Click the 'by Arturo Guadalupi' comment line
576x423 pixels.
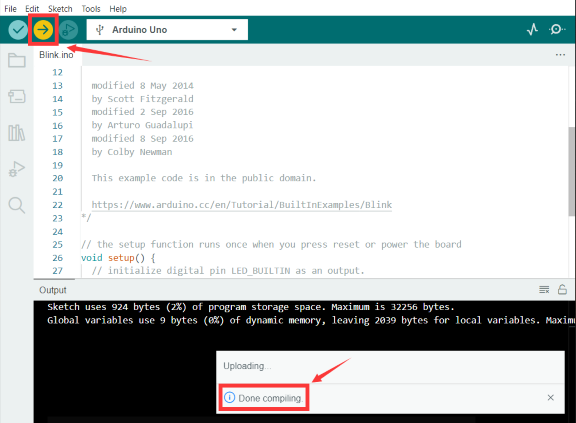[x=142, y=125]
